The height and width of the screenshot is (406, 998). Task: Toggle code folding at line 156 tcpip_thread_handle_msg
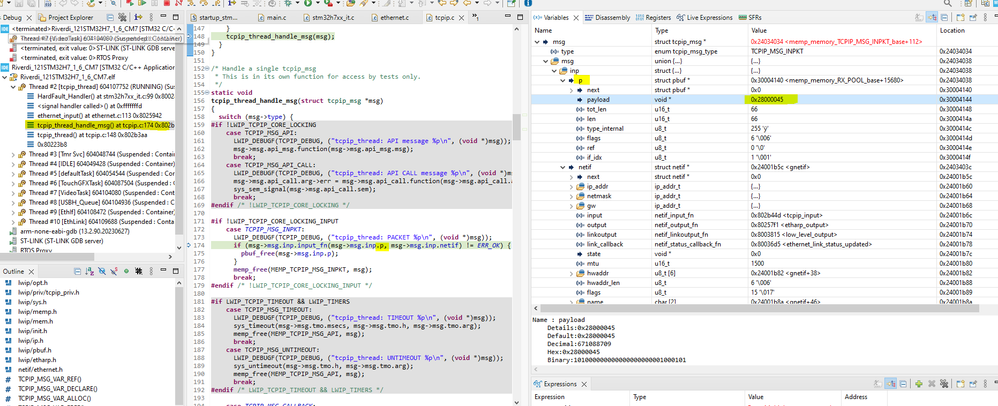207,92
